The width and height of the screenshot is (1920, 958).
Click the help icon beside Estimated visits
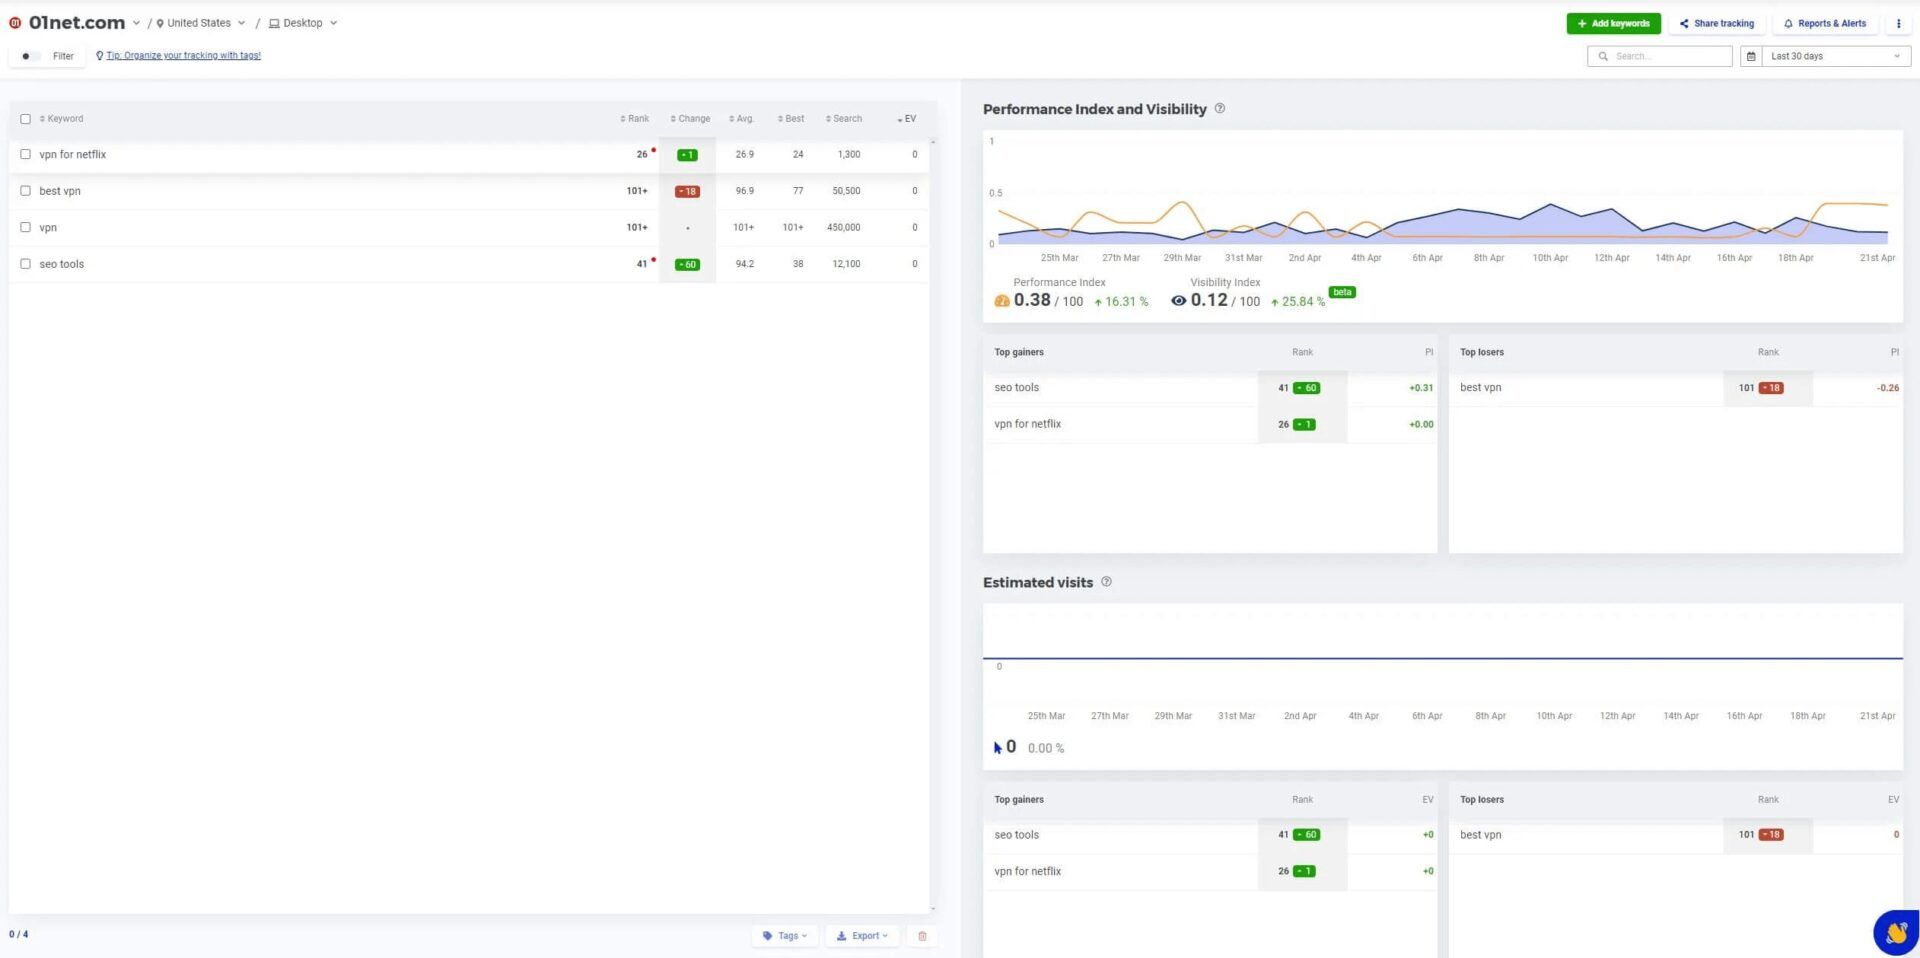pos(1106,582)
